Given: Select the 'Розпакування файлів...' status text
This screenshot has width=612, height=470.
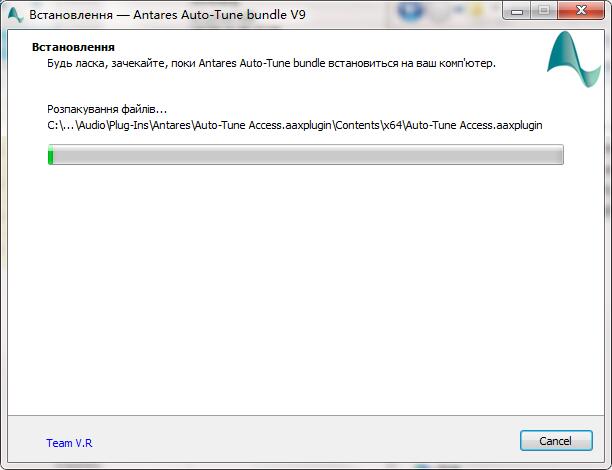Looking at the screenshot, I should point(107,109).
